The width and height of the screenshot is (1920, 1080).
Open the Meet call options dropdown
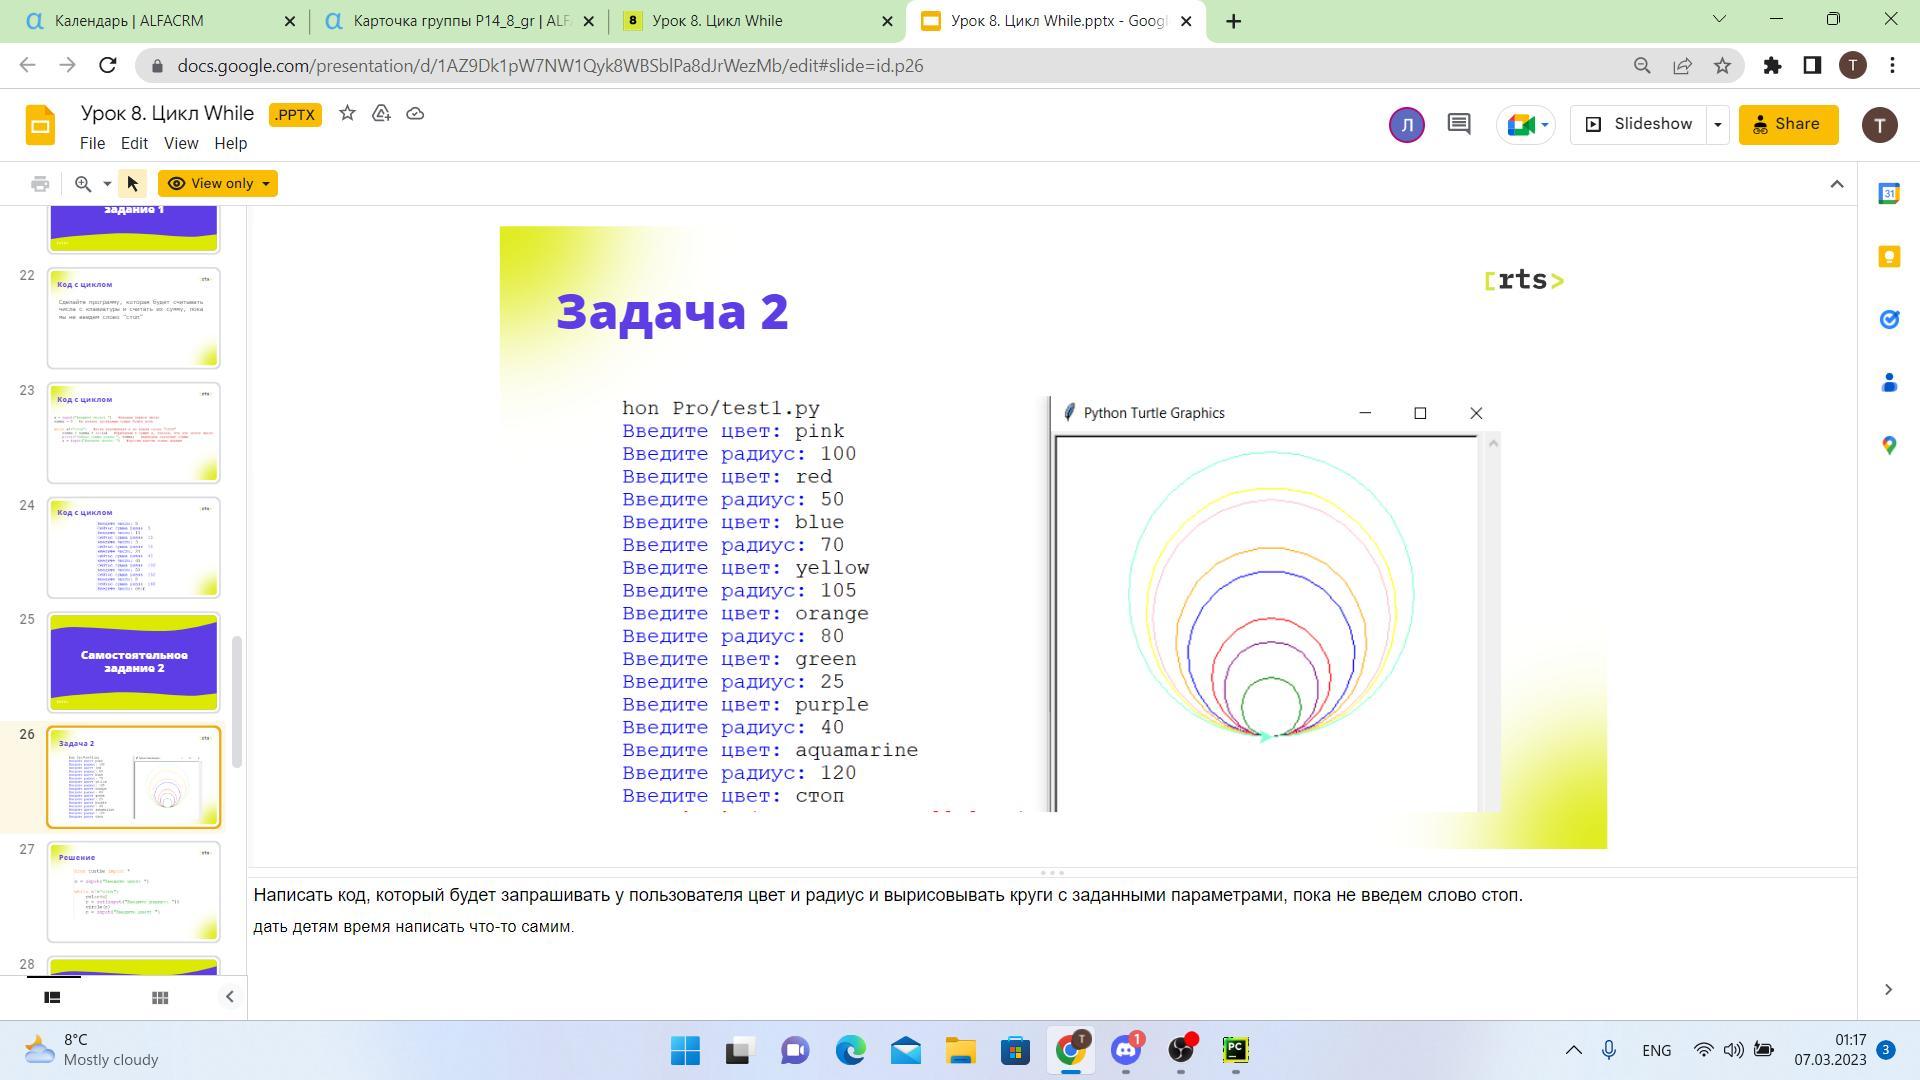point(1545,125)
